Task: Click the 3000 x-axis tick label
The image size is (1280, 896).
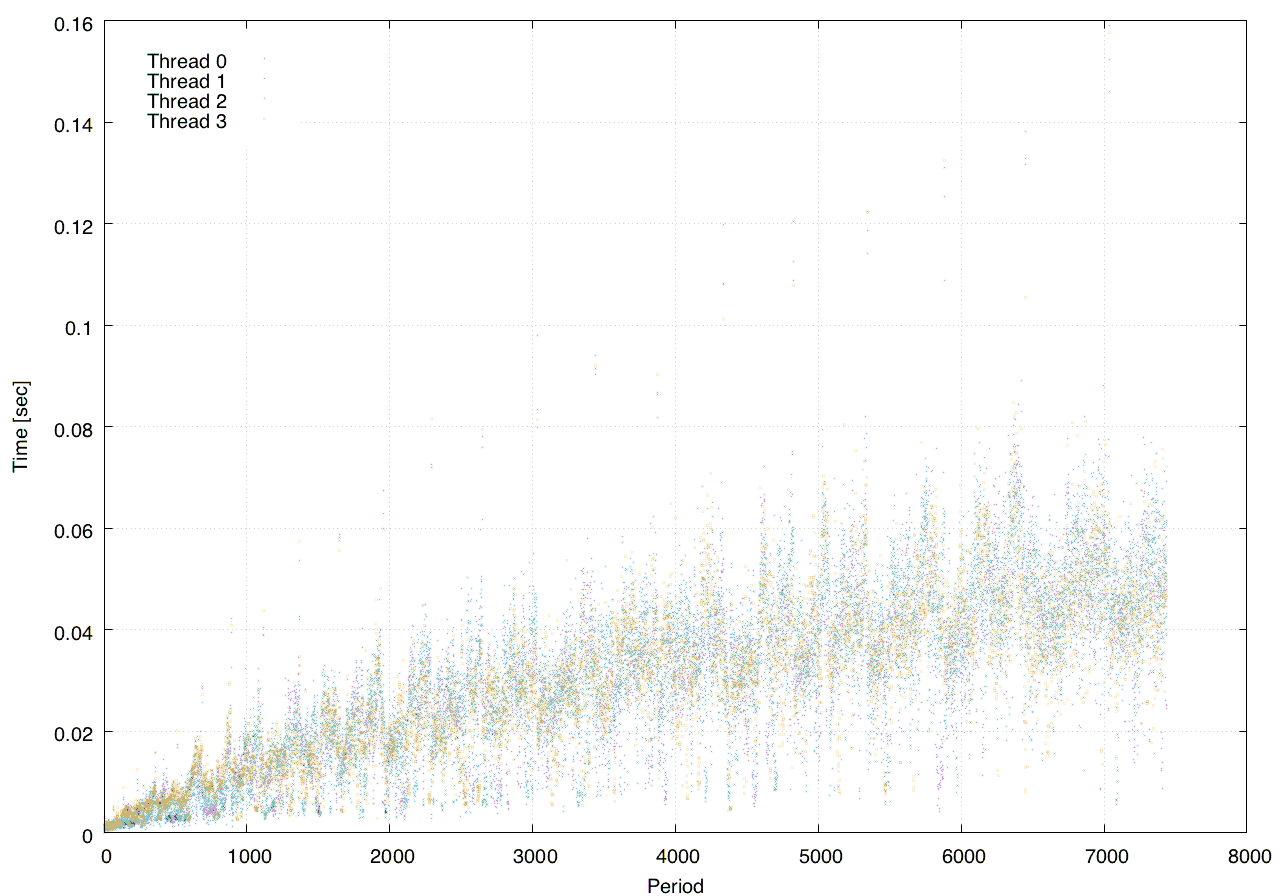Action: tap(533, 855)
